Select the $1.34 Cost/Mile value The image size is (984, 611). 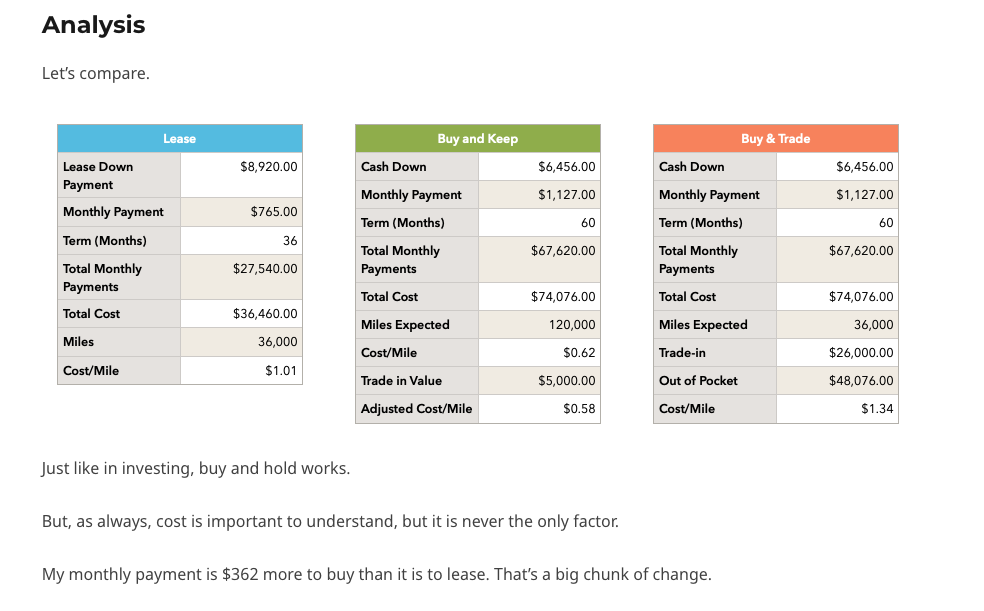(877, 409)
